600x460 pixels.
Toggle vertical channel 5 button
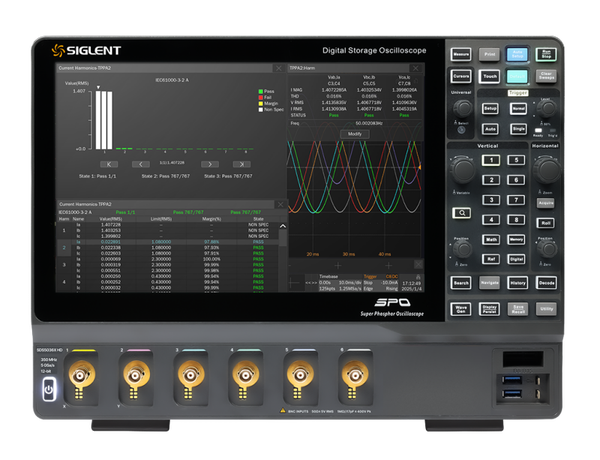[x=516, y=160]
